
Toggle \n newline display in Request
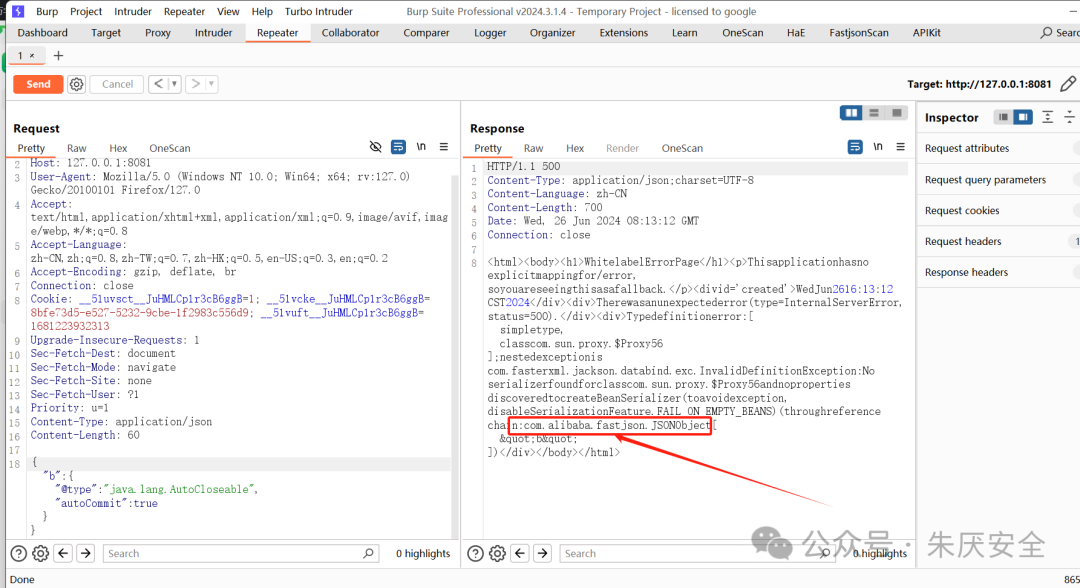[x=421, y=147]
